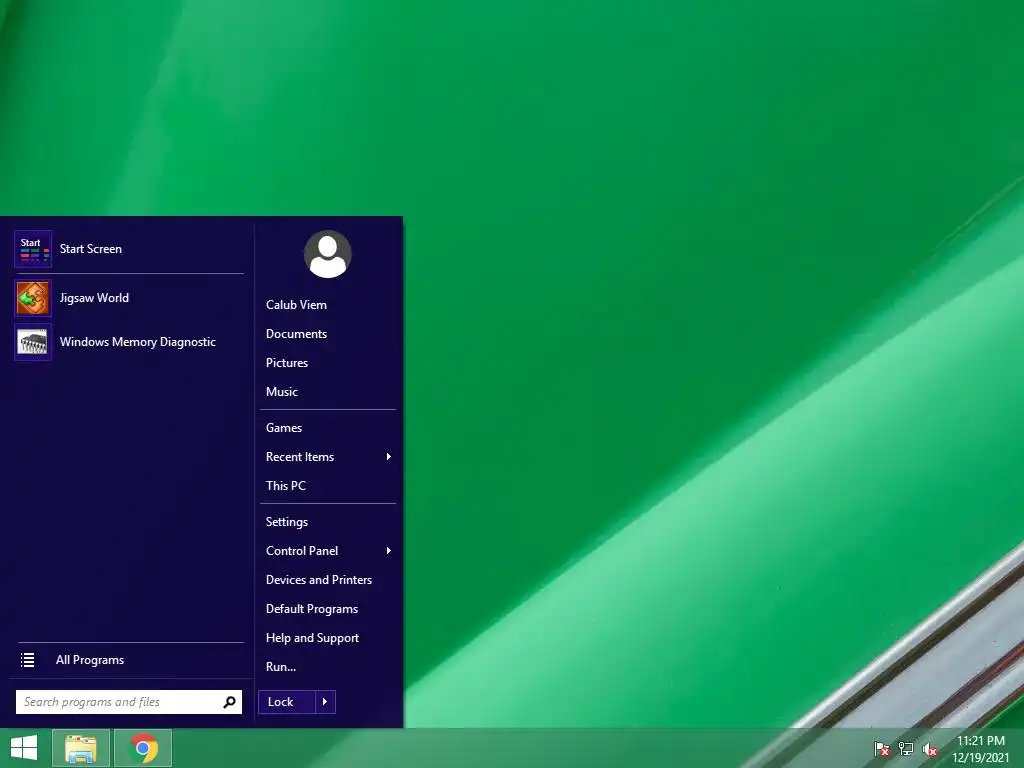Open Windows Memory Diagnostic chip icon

[33, 342]
